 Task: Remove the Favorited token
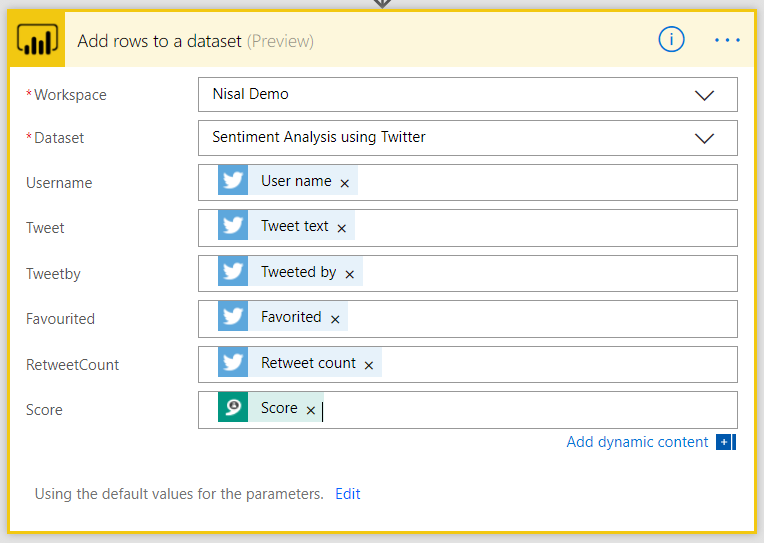coord(335,319)
